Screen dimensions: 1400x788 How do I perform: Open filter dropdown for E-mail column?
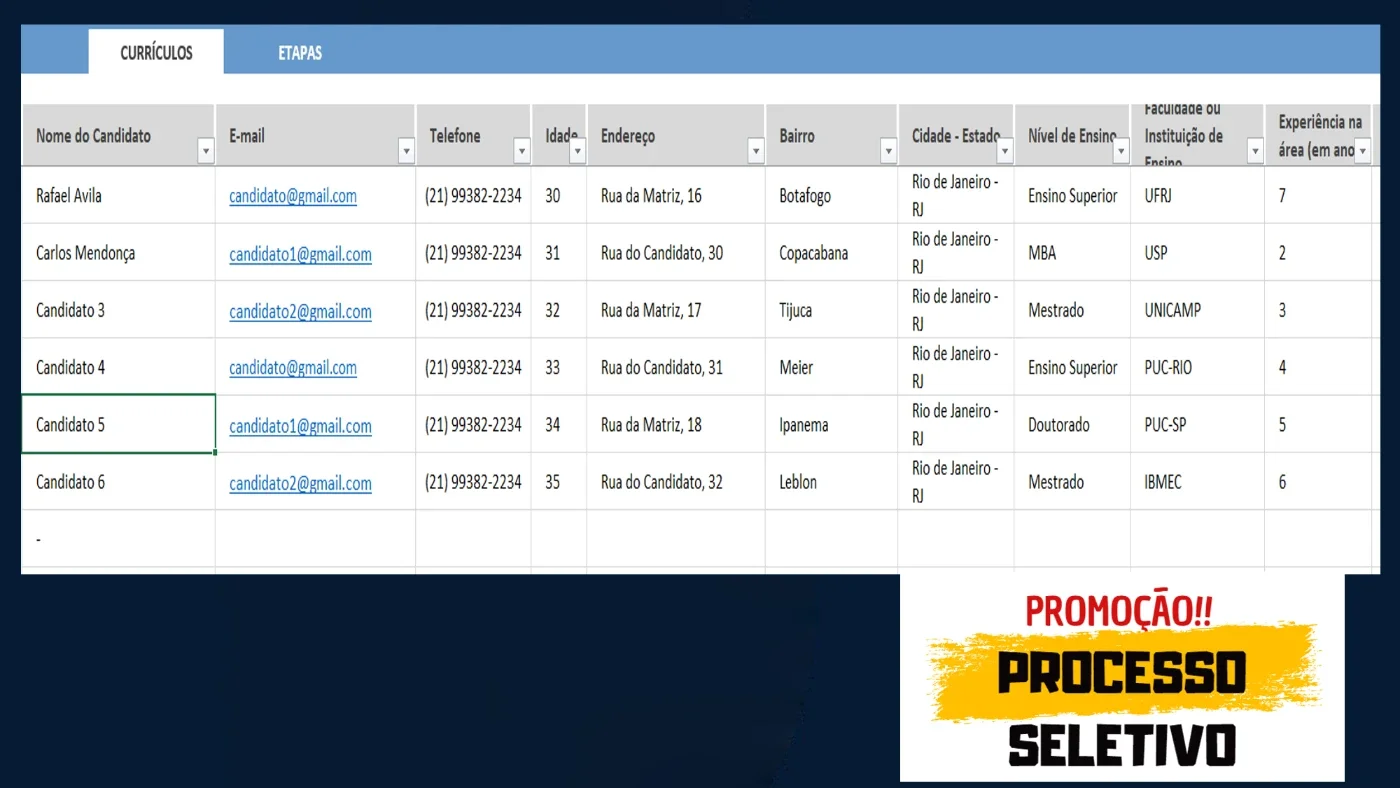point(406,152)
